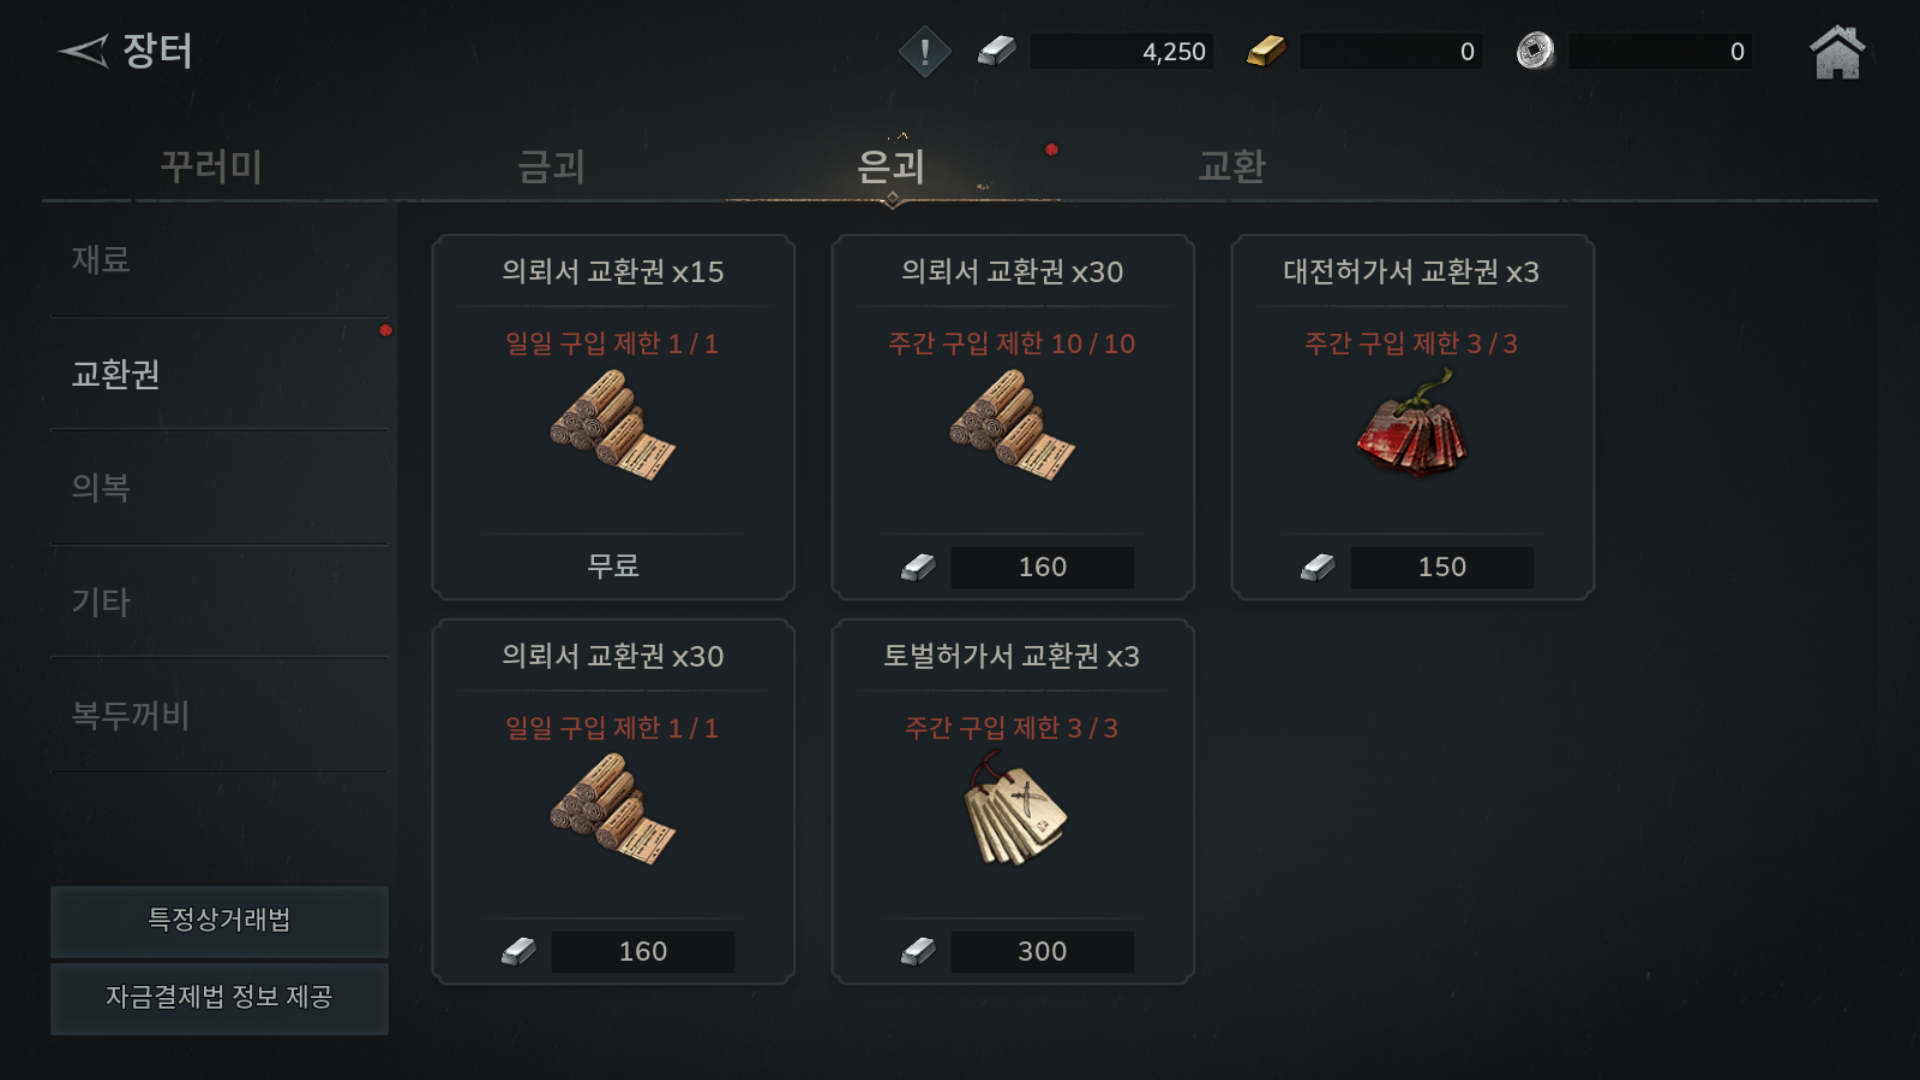Open the 교환 tab
Viewport: 1920px width, 1080px height.
1232,166
